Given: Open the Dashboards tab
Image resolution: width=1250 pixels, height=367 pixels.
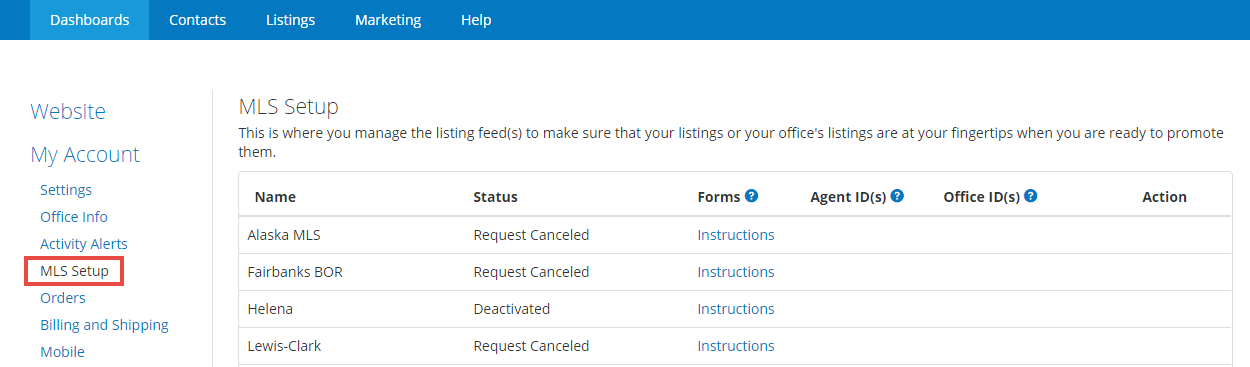Looking at the screenshot, I should (x=89, y=20).
